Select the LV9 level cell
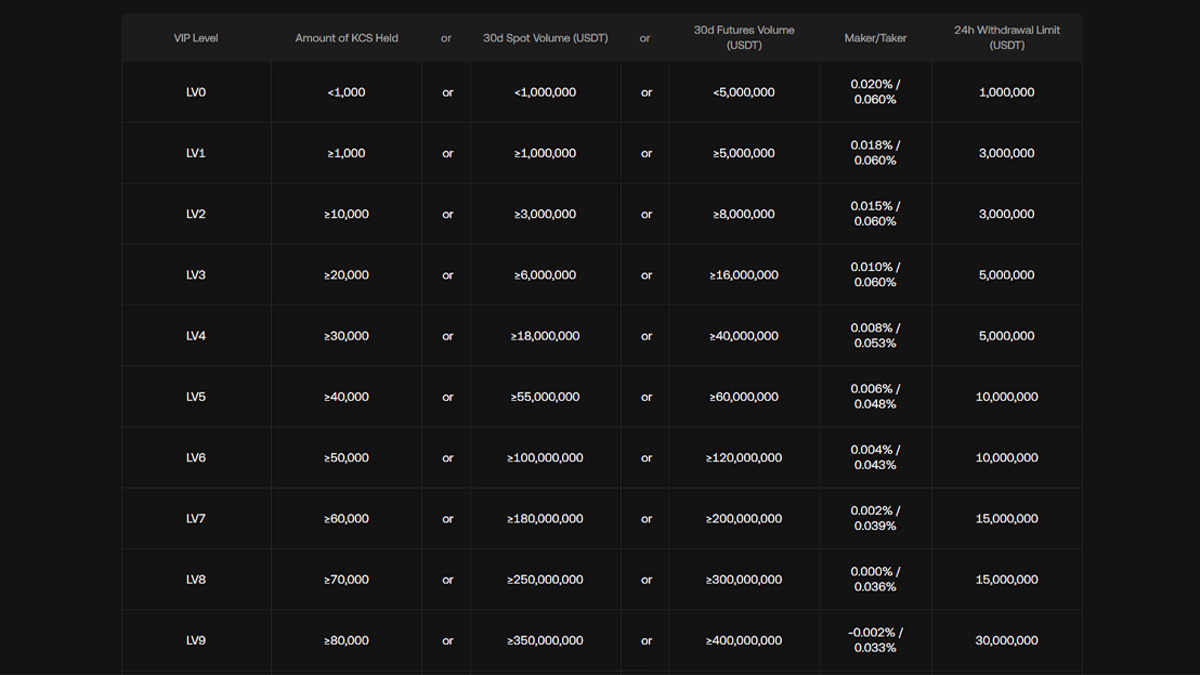This screenshot has width=1200, height=675. coord(196,640)
